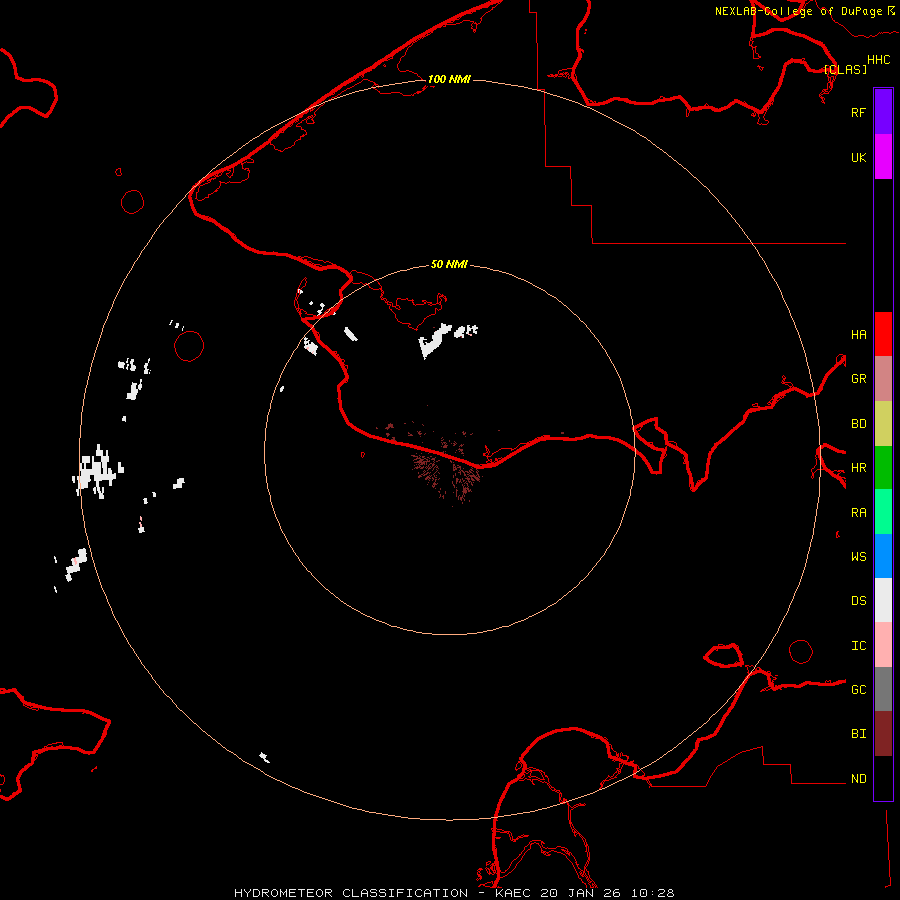Click the HR legend label
This screenshot has height=900, width=900.
[x=858, y=468]
